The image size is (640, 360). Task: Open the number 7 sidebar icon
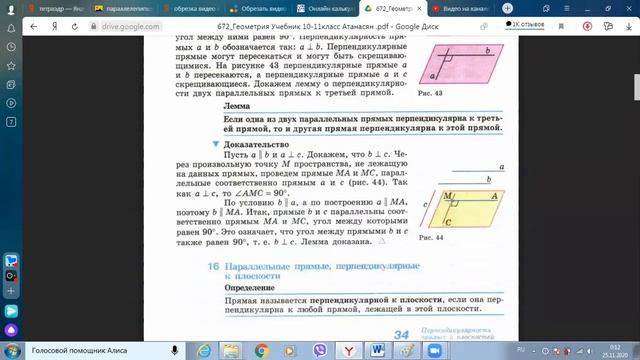pos(11,122)
